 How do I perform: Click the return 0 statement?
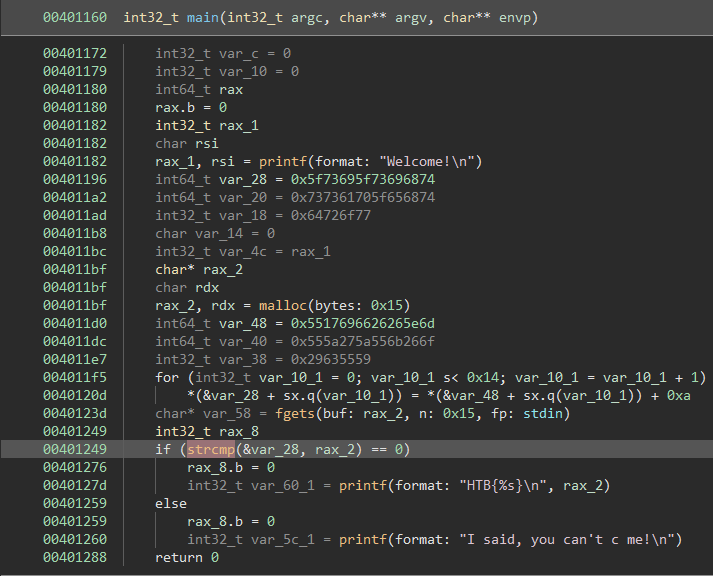tap(187, 557)
